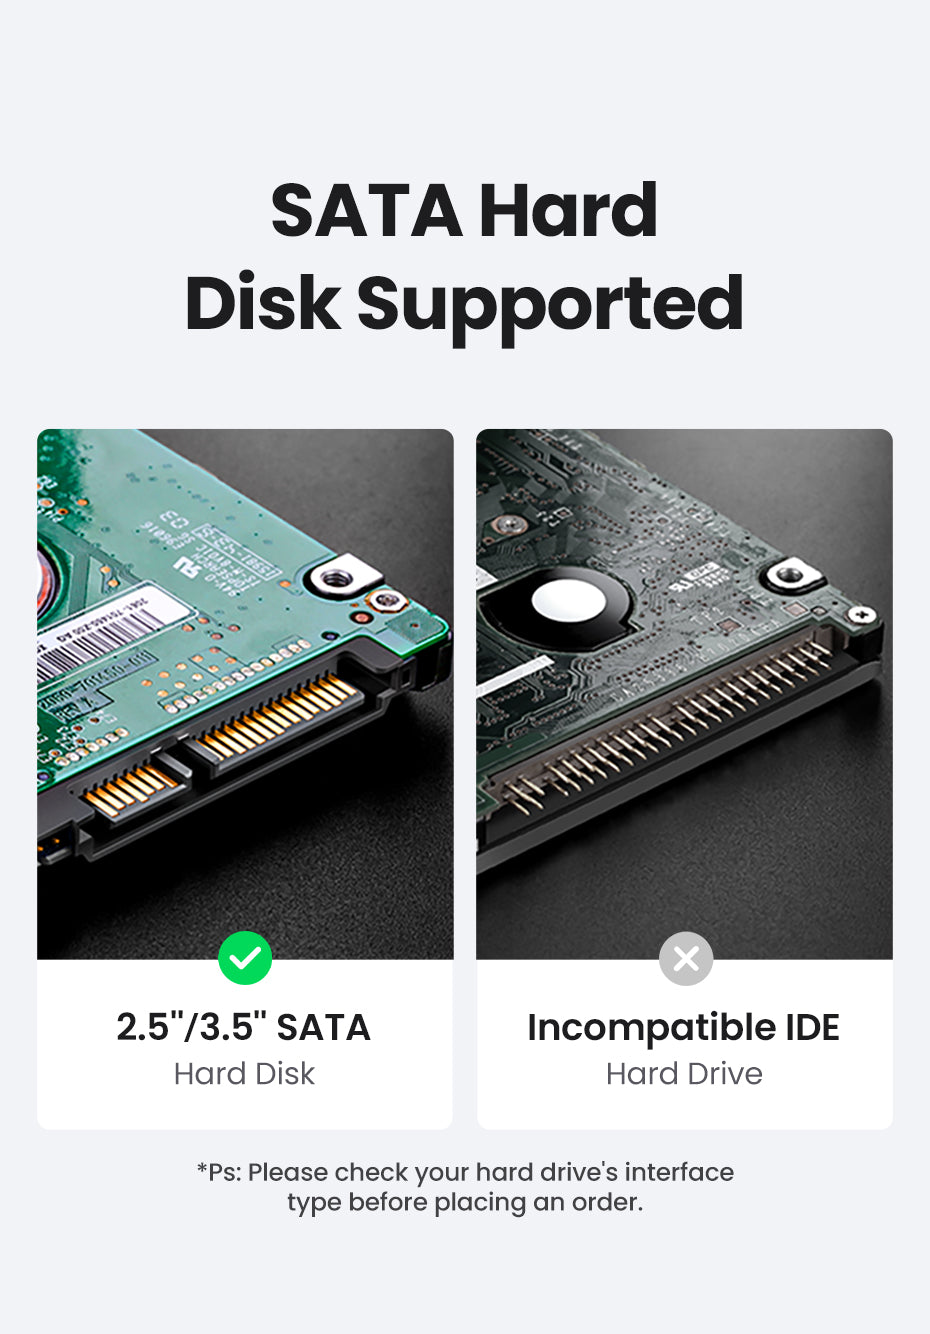Click the "Hard Drive" subtitle

[684, 1073]
